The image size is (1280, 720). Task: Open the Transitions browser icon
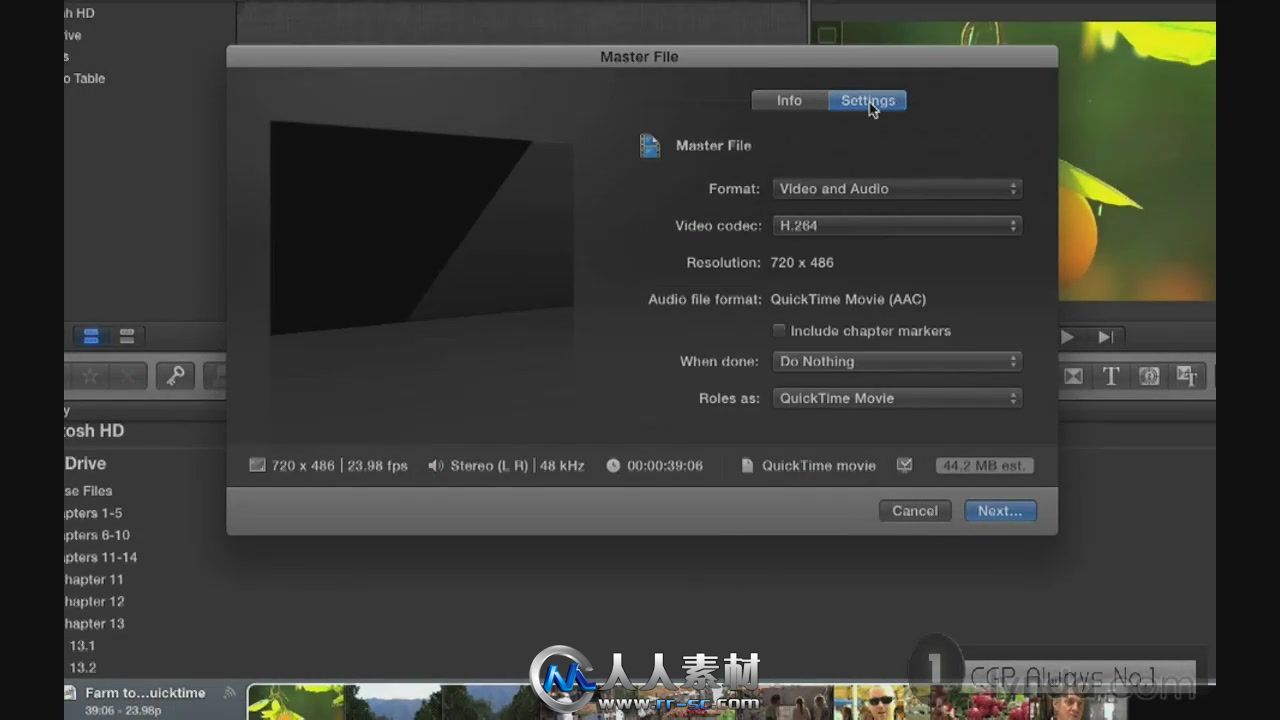coord(1073,376)
